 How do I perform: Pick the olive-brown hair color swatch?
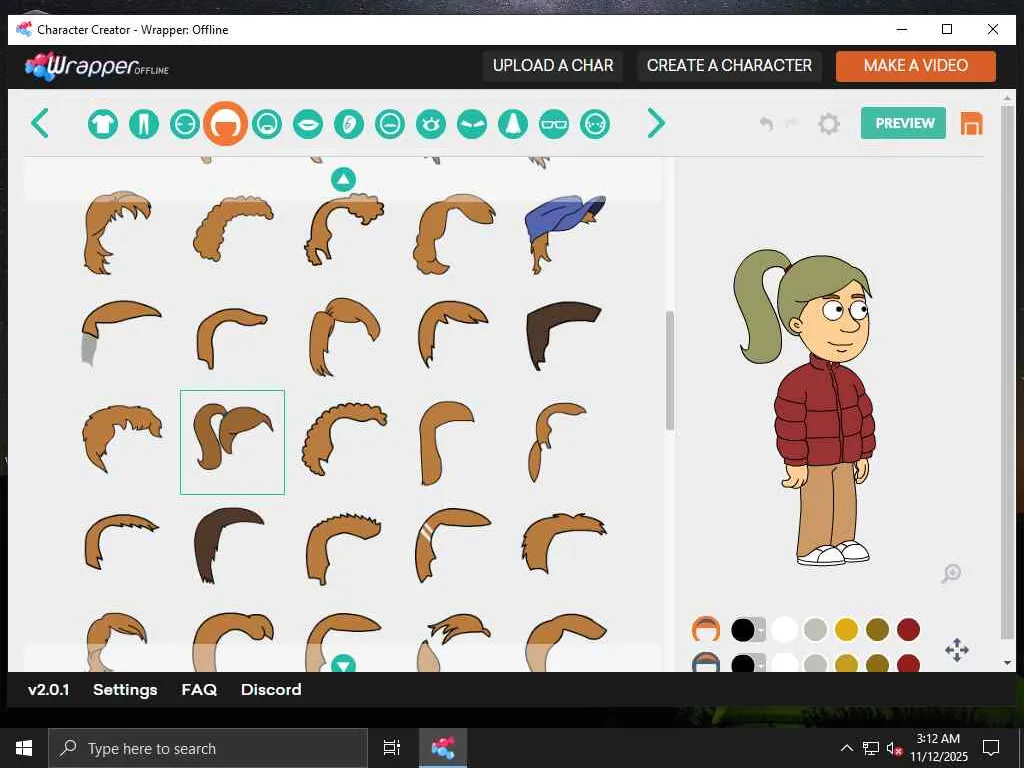click(878, 630)
